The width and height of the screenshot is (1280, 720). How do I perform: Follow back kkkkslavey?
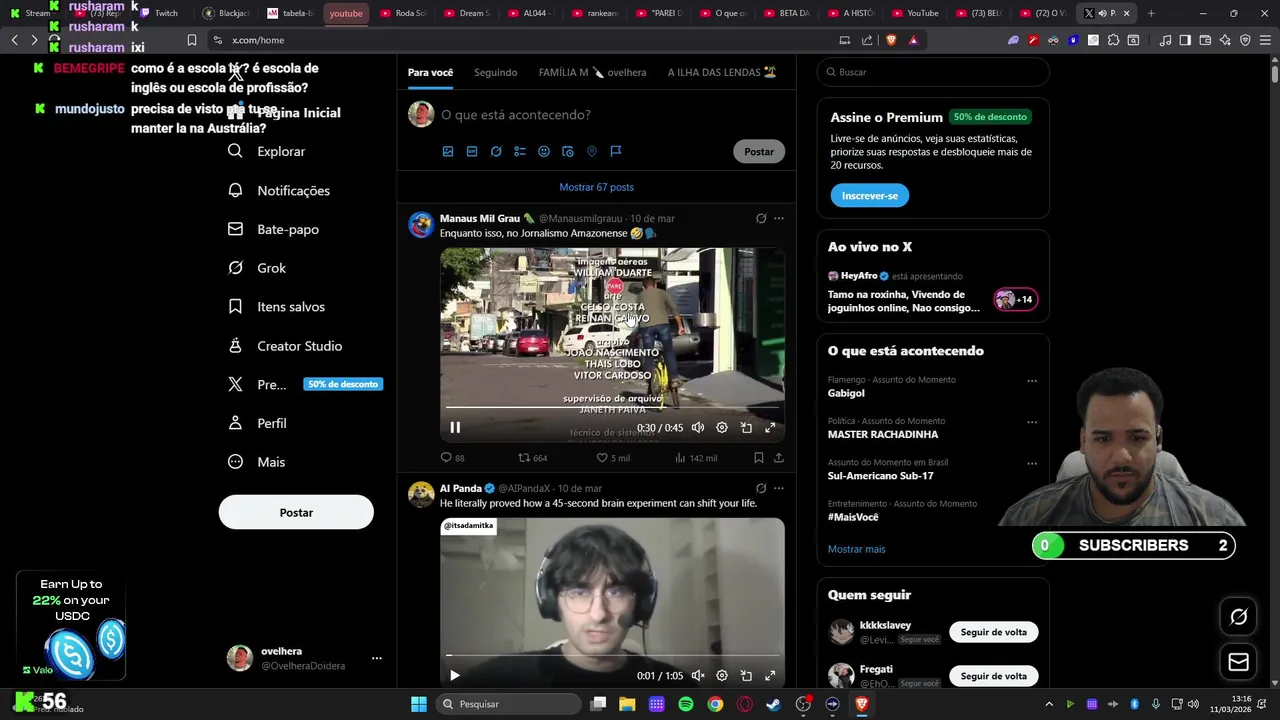tap(994, 632)
